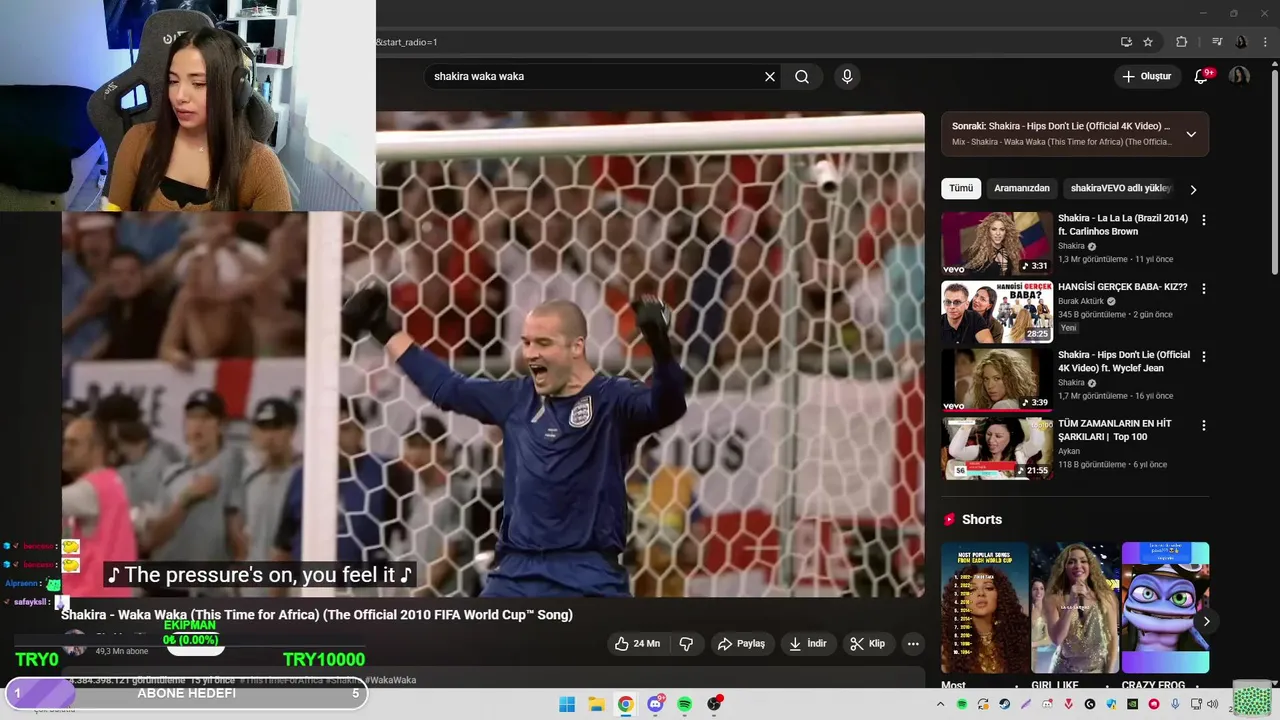Open HANGİSİ GERÇEK BABA thumbnail
This screenshot has width=1280, height=720.
pyautogui.click(x=997, y=312)
